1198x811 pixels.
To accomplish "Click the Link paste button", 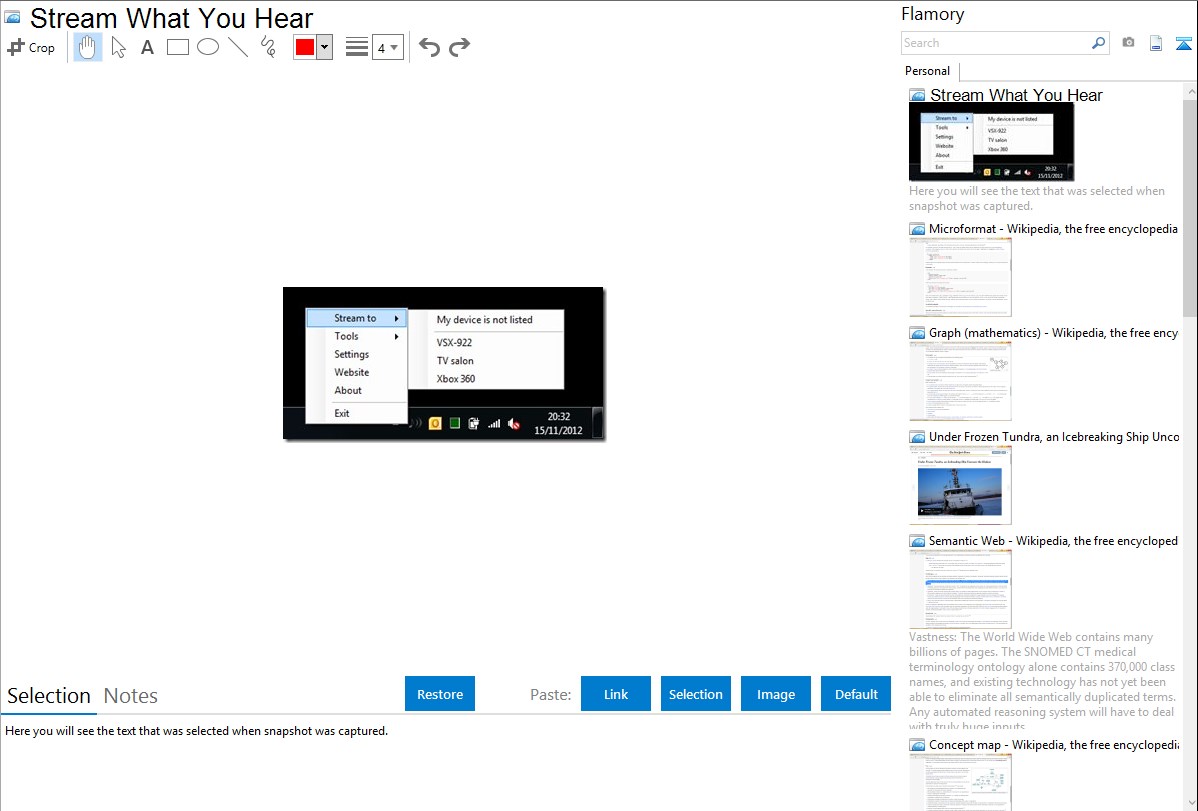I will coord(616,694).
